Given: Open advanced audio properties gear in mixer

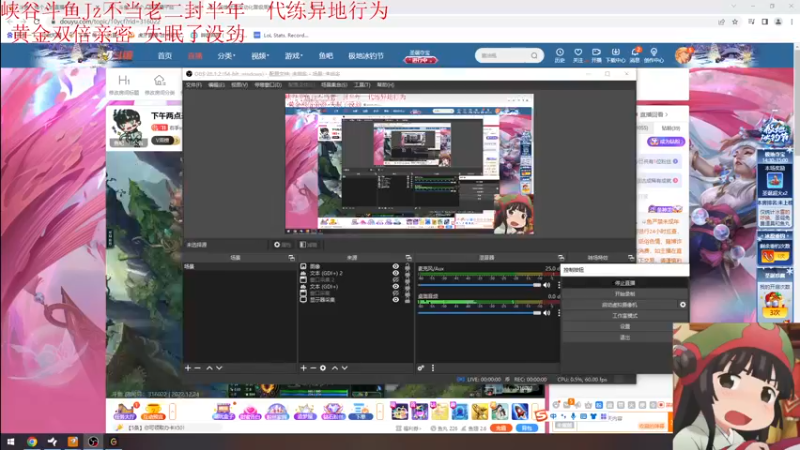Looking at the screenshot, I should (x=421, y=368).
